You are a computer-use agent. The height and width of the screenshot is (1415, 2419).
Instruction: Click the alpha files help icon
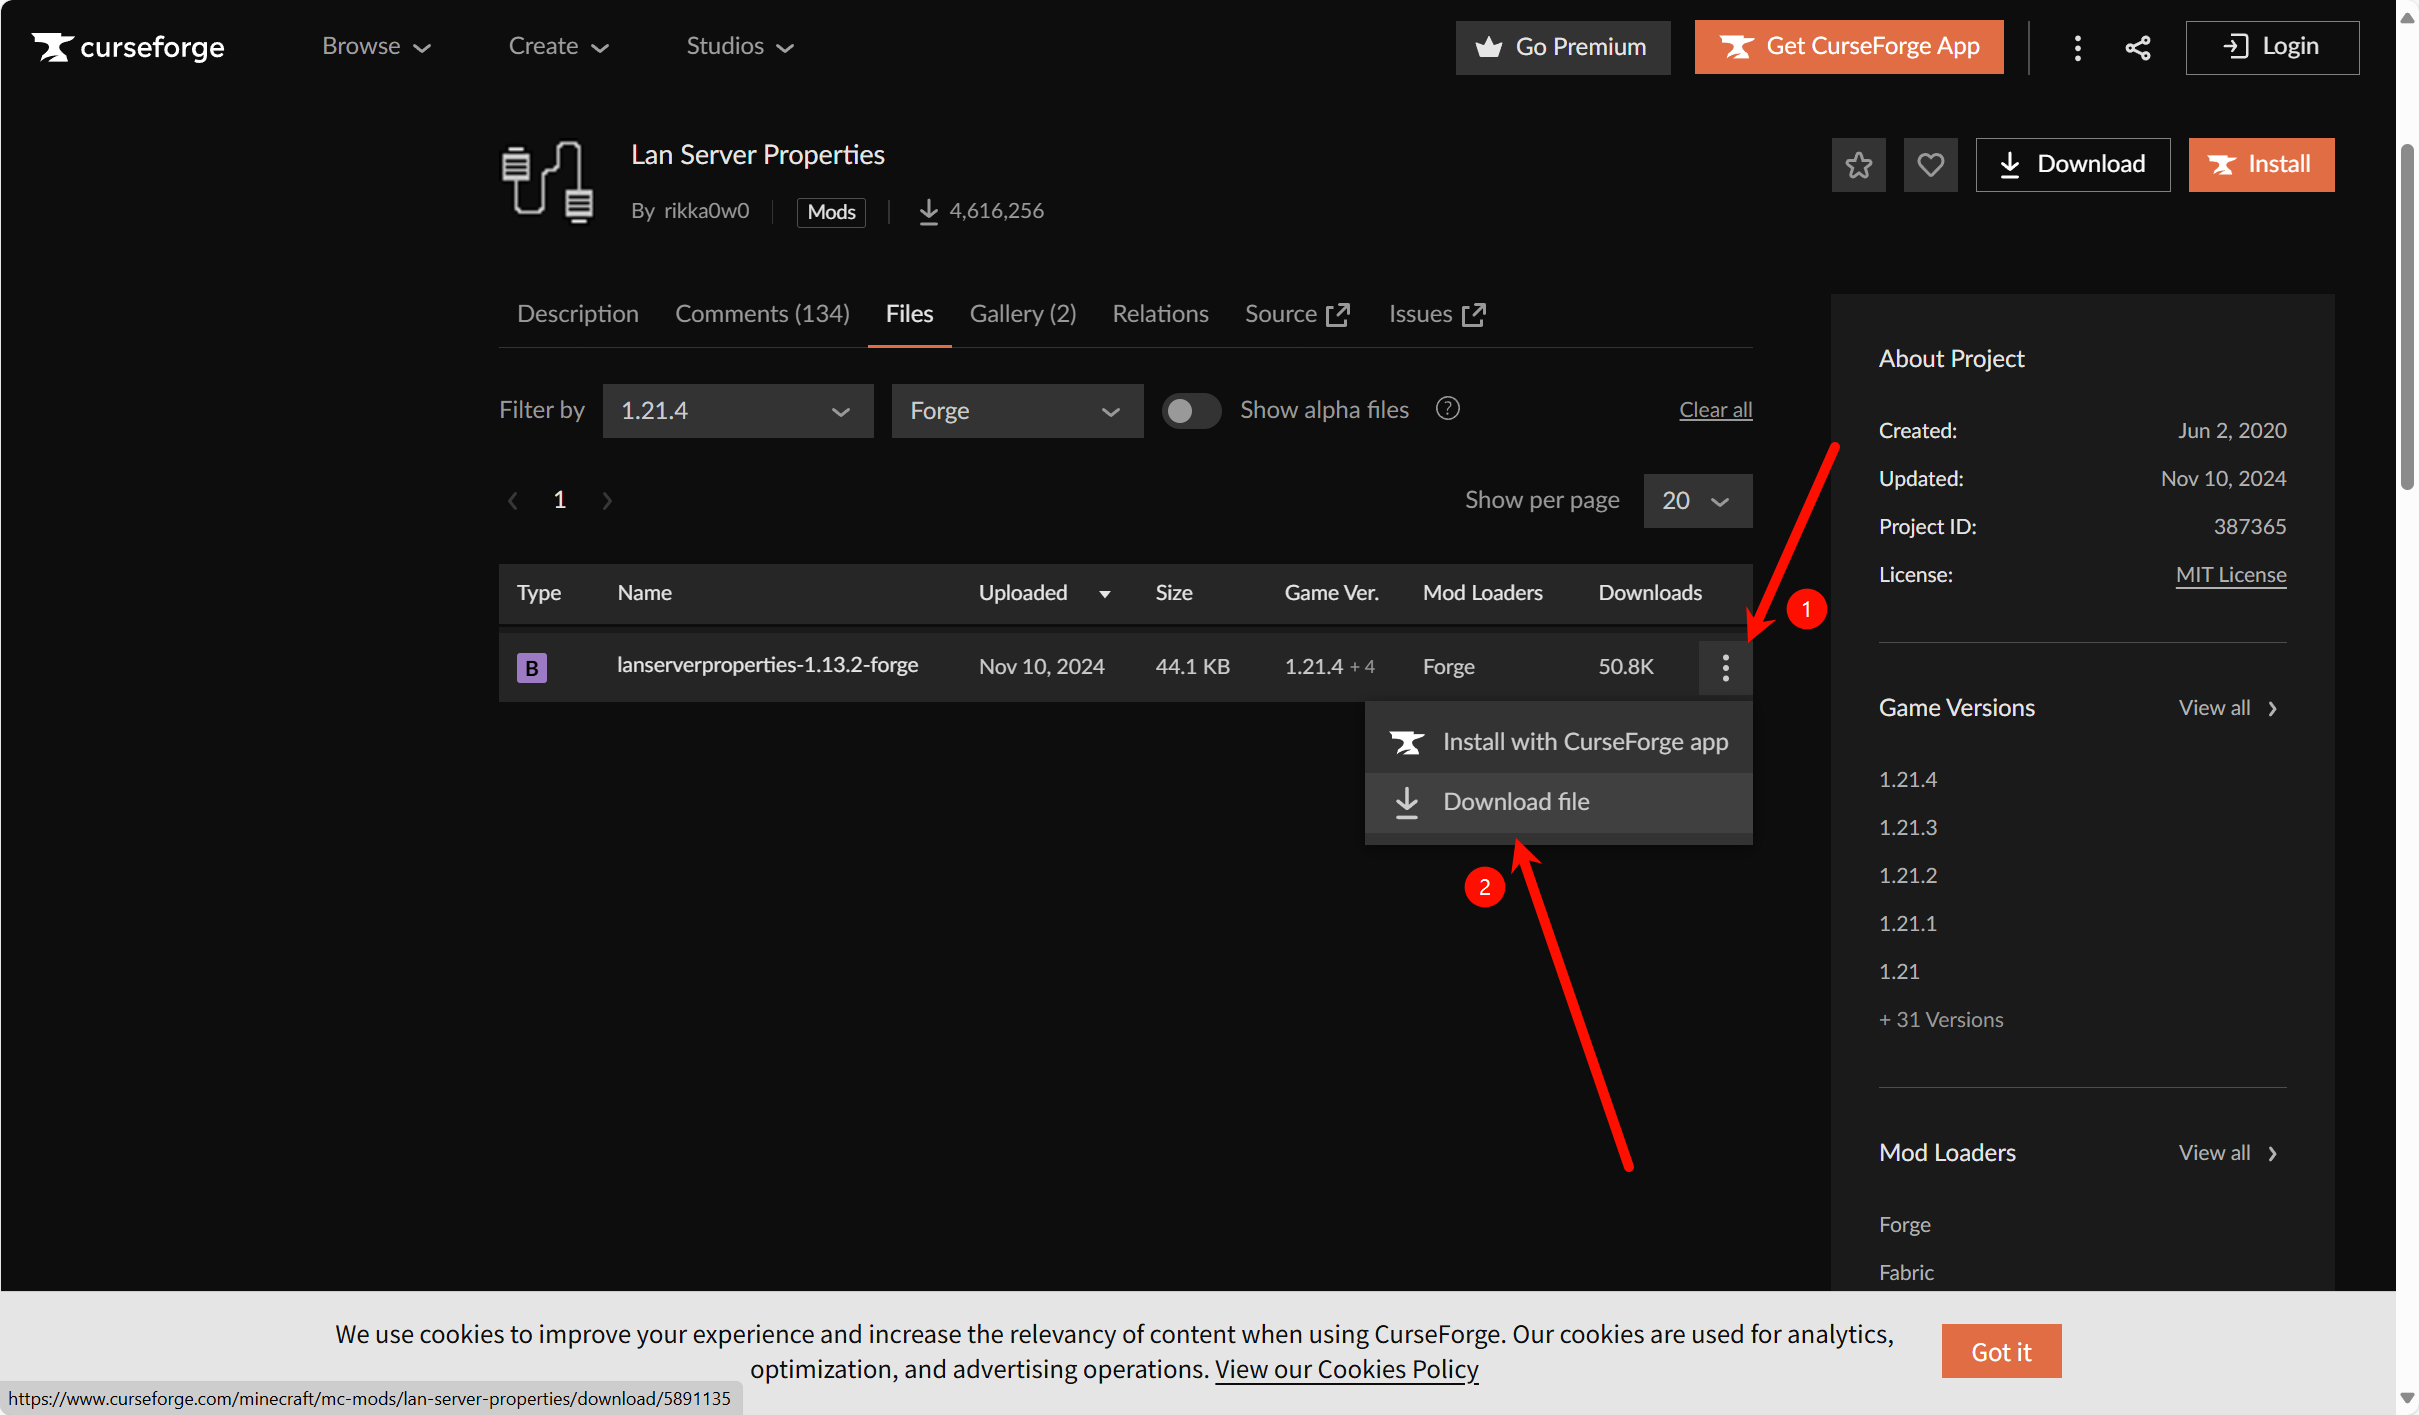(1447, 409)
